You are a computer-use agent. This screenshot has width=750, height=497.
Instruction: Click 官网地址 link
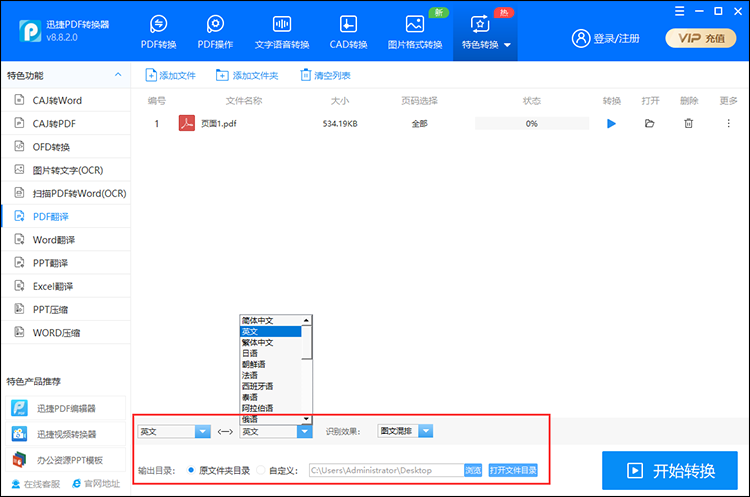(96, 484)
